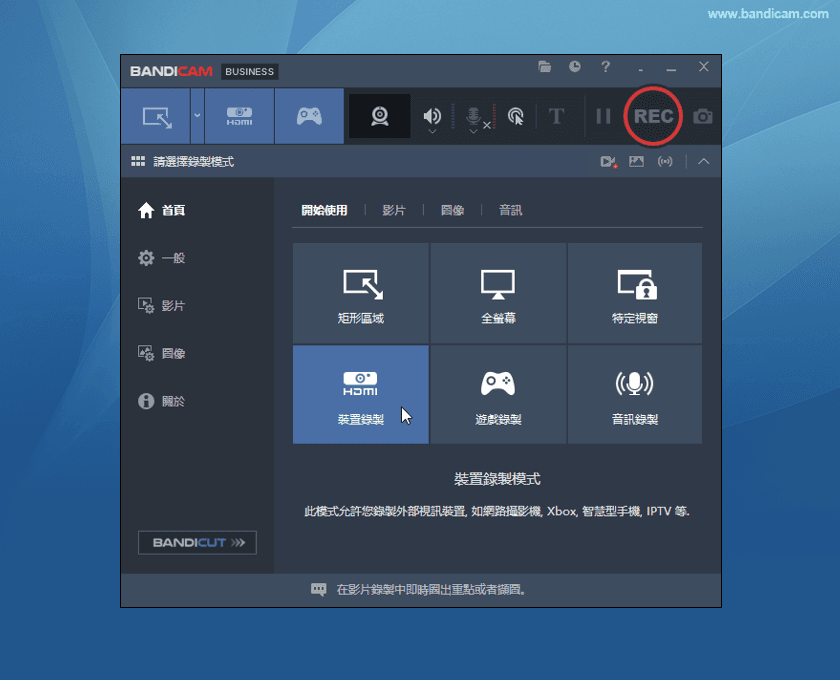
Task: Click the tip text in the status bar
Action: click(431, 589)
